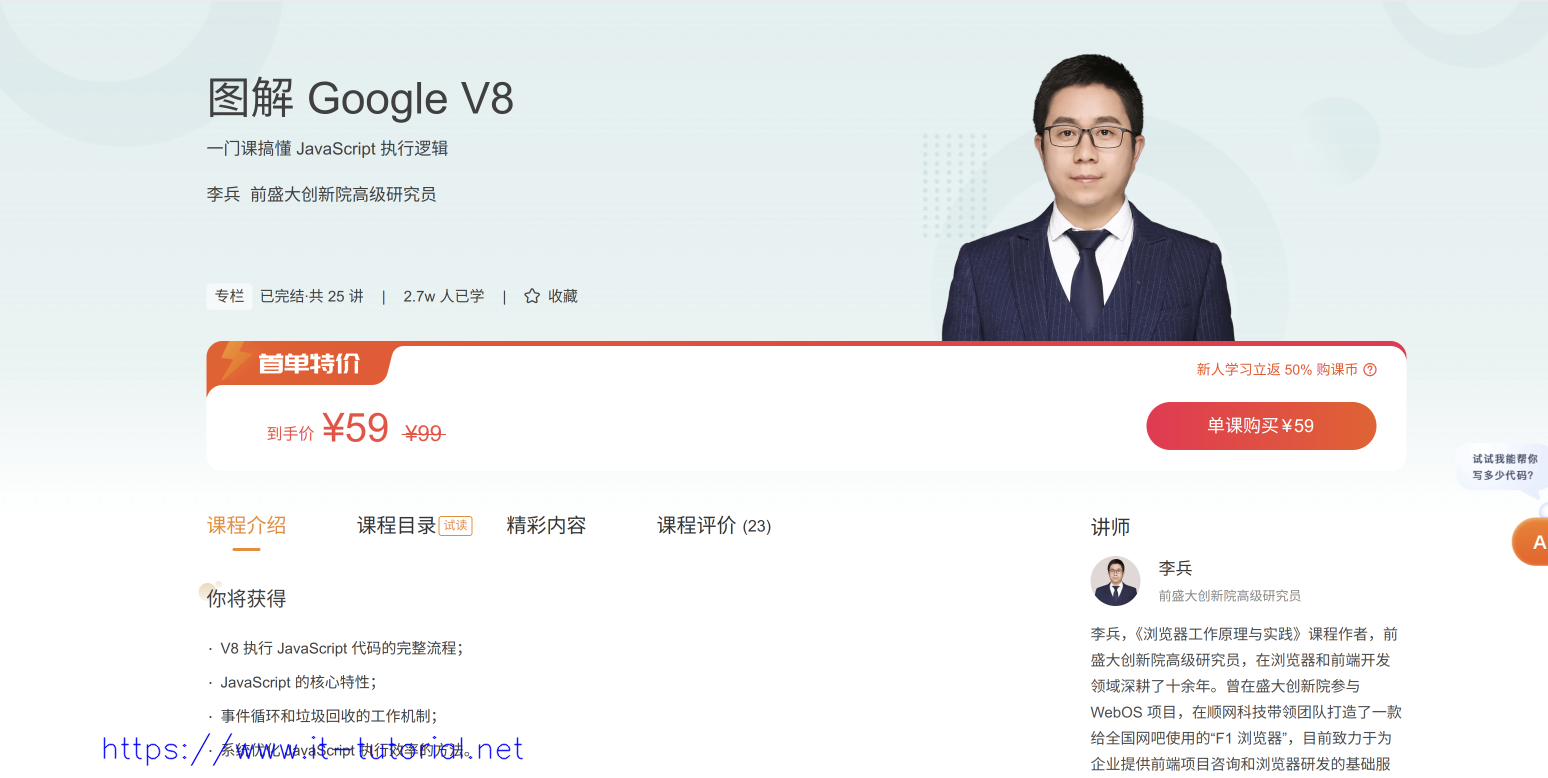
Task: Click the large instructor photo in the banner
Action: point(1088,198)
